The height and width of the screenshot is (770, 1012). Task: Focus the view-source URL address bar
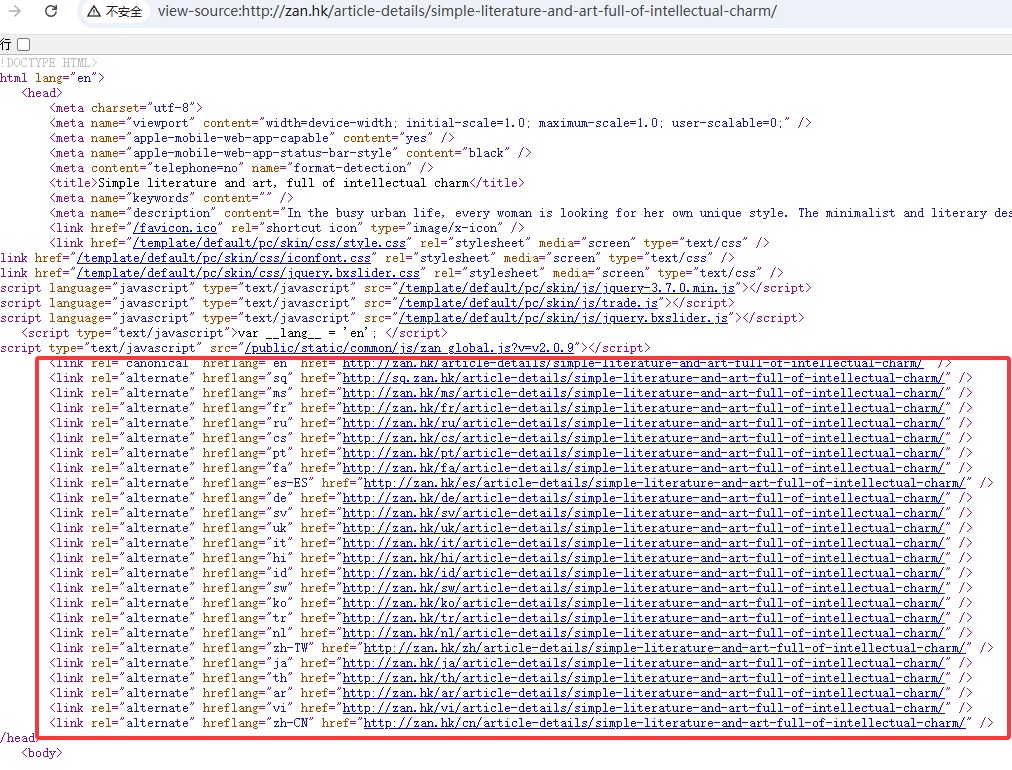coord(467,12)
